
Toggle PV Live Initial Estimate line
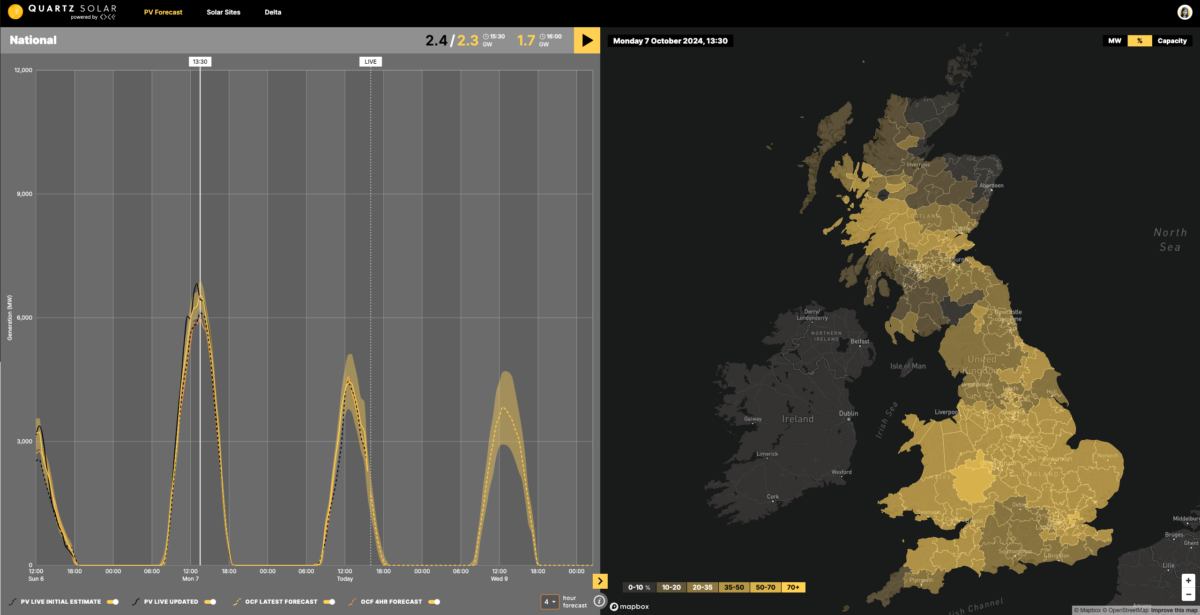point(113,602)
